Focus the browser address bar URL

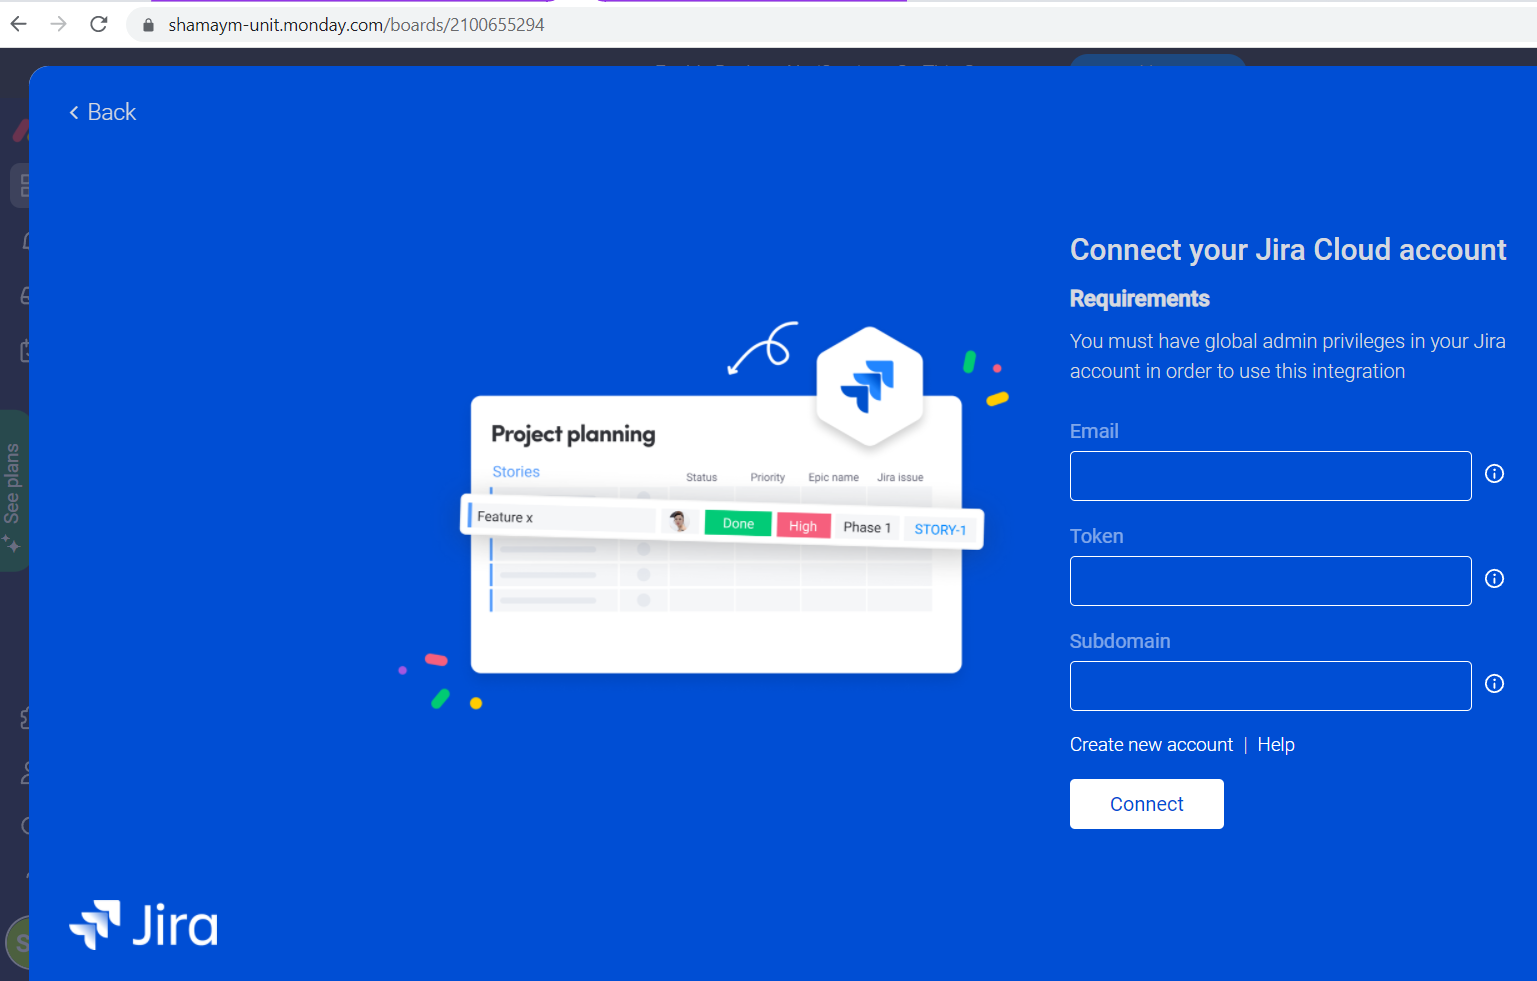tap(356, 25)
